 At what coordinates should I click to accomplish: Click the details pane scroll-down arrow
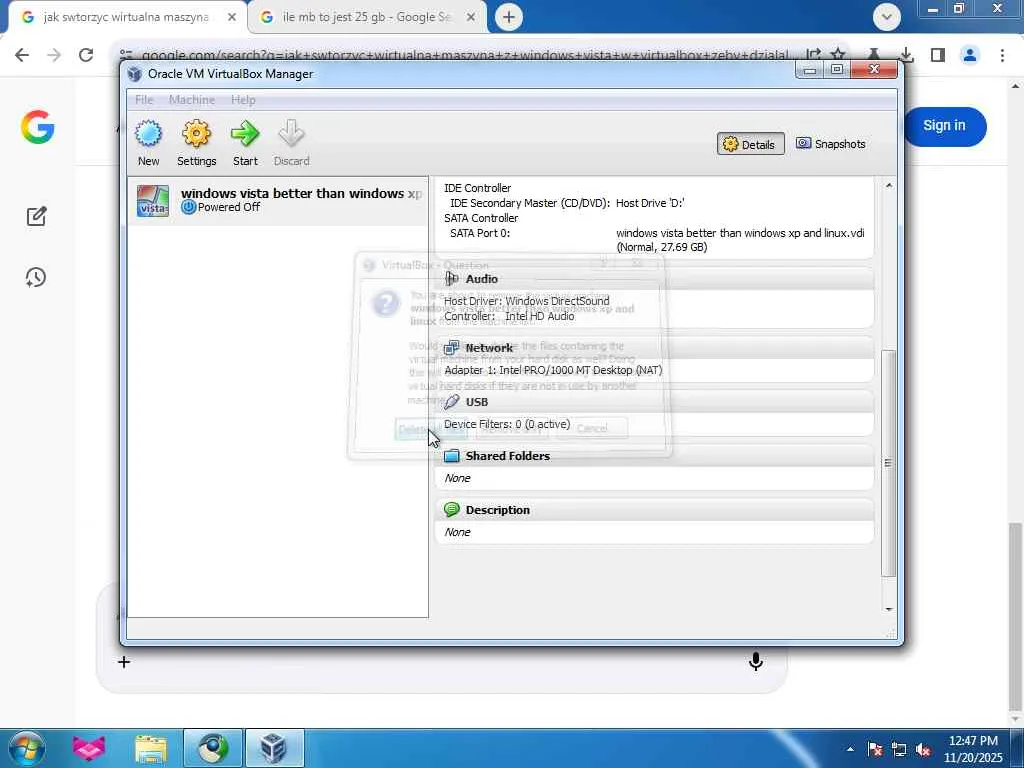pos(889,609)
